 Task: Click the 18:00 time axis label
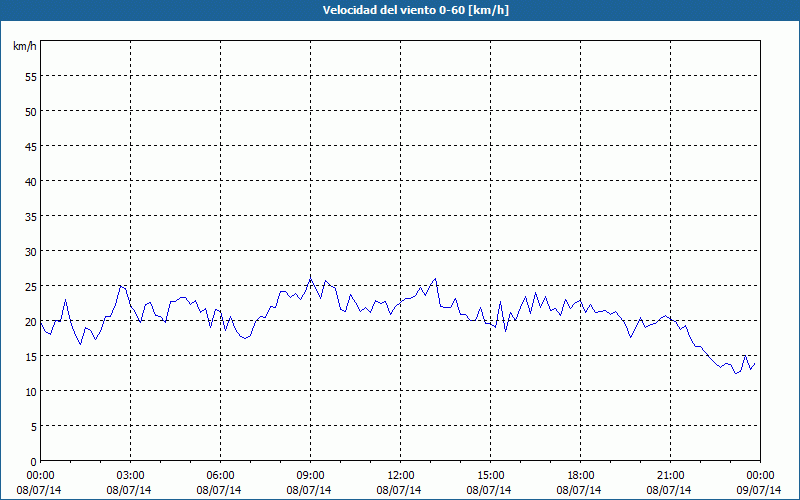pos(581,476)
